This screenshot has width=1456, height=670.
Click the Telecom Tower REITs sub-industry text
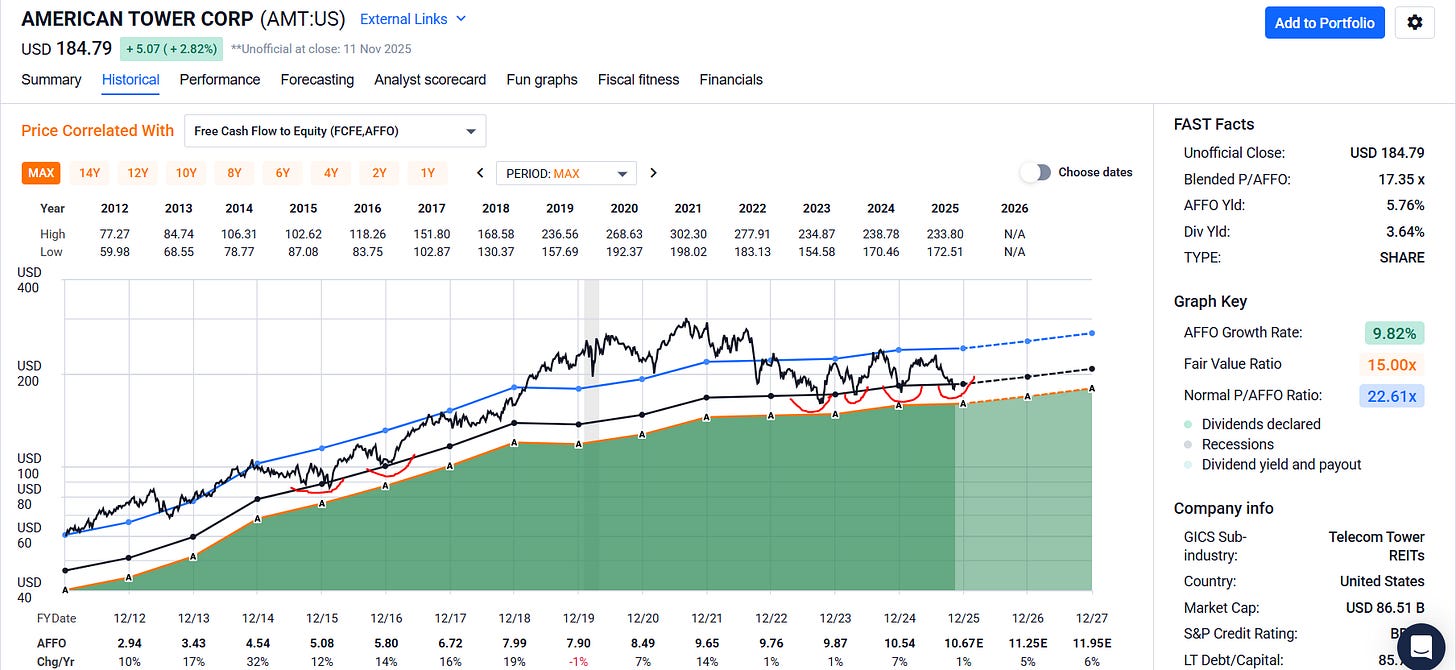coord(1377,546)
